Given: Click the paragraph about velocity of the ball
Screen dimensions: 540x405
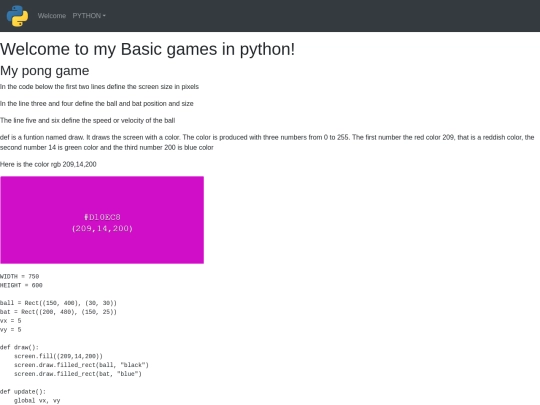Looking at the screenshot, I should pos(87,121).
